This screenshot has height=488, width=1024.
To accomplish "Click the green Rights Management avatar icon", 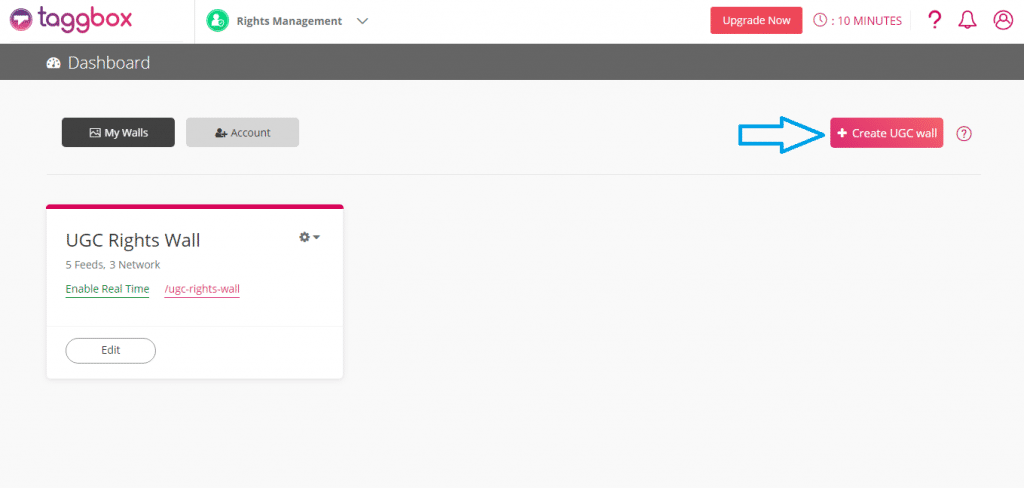I will (217, 21).
